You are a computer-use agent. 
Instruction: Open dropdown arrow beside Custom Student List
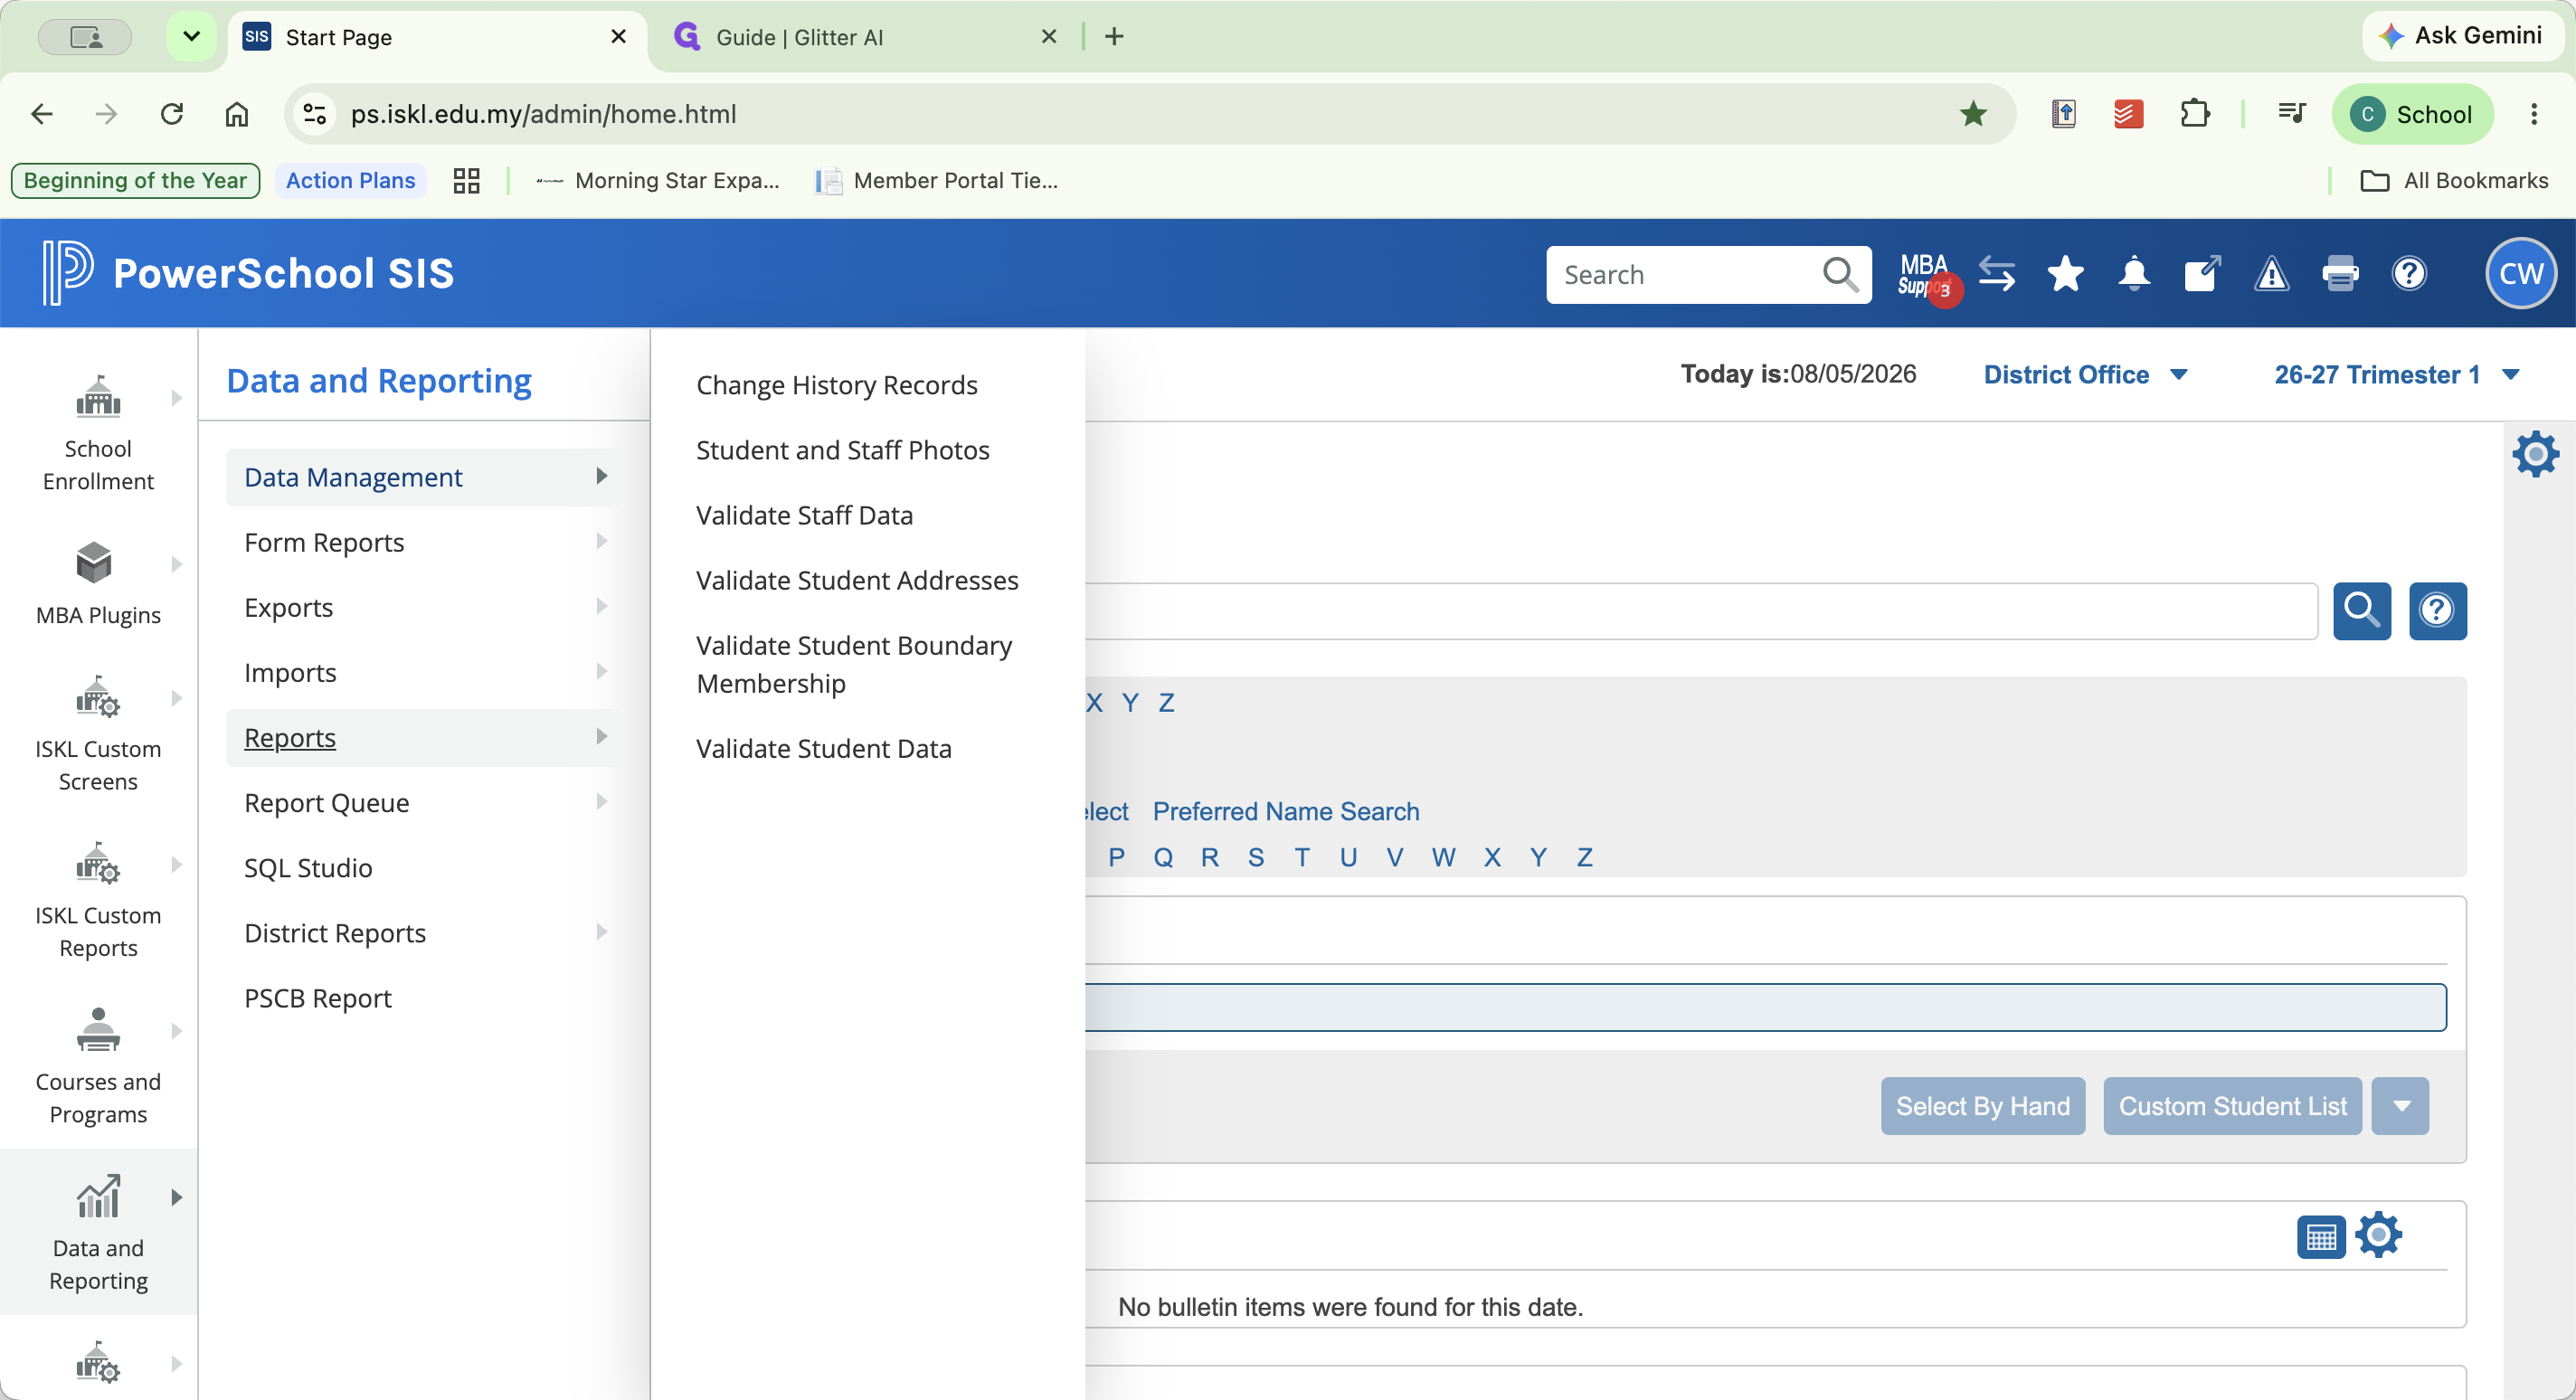coord(2401,1106)
